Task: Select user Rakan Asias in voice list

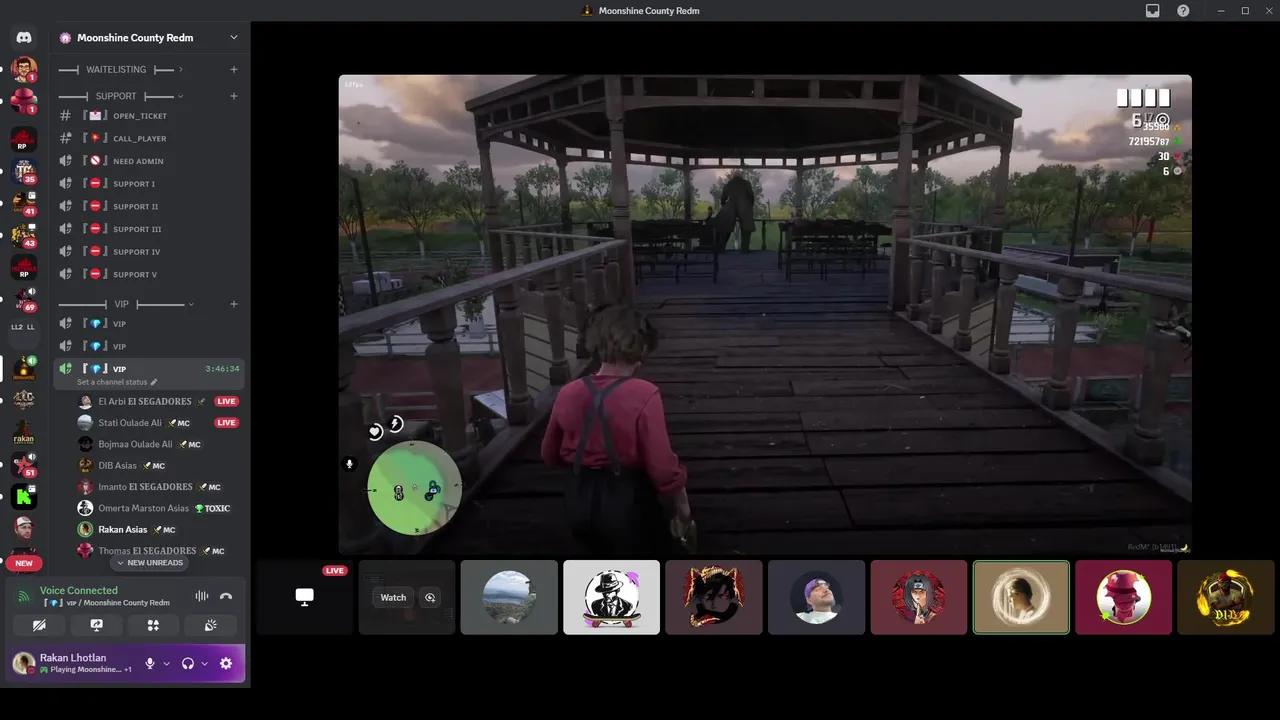Action: (159, 529)
